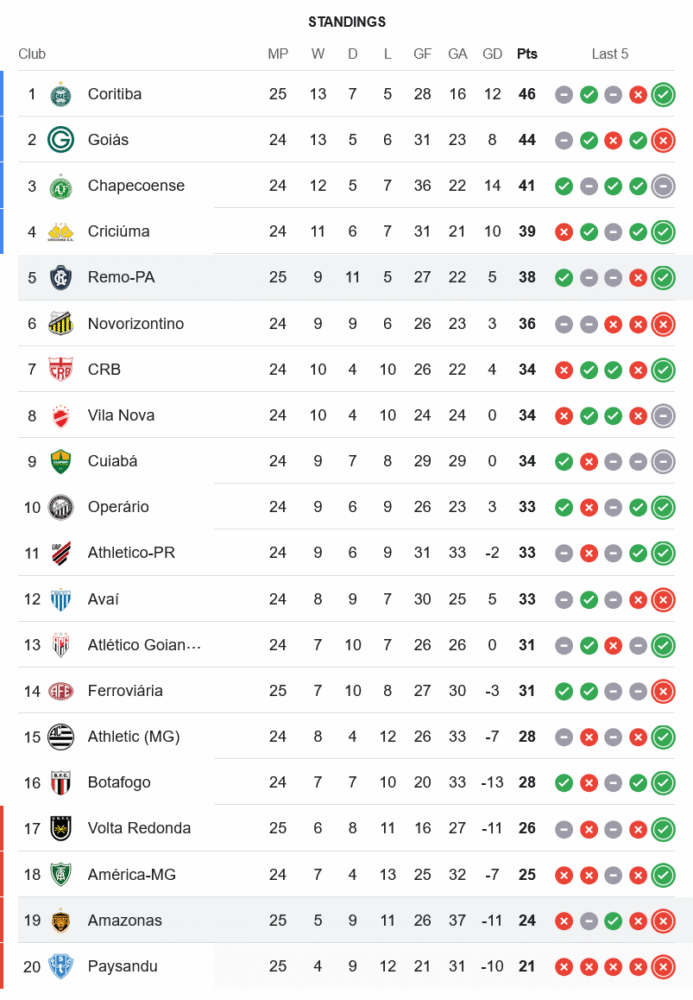Click Chapecoense's latest draw result icon
Image resolution: width=693 pixels, height=1000 pixels.
pos(662,186)
